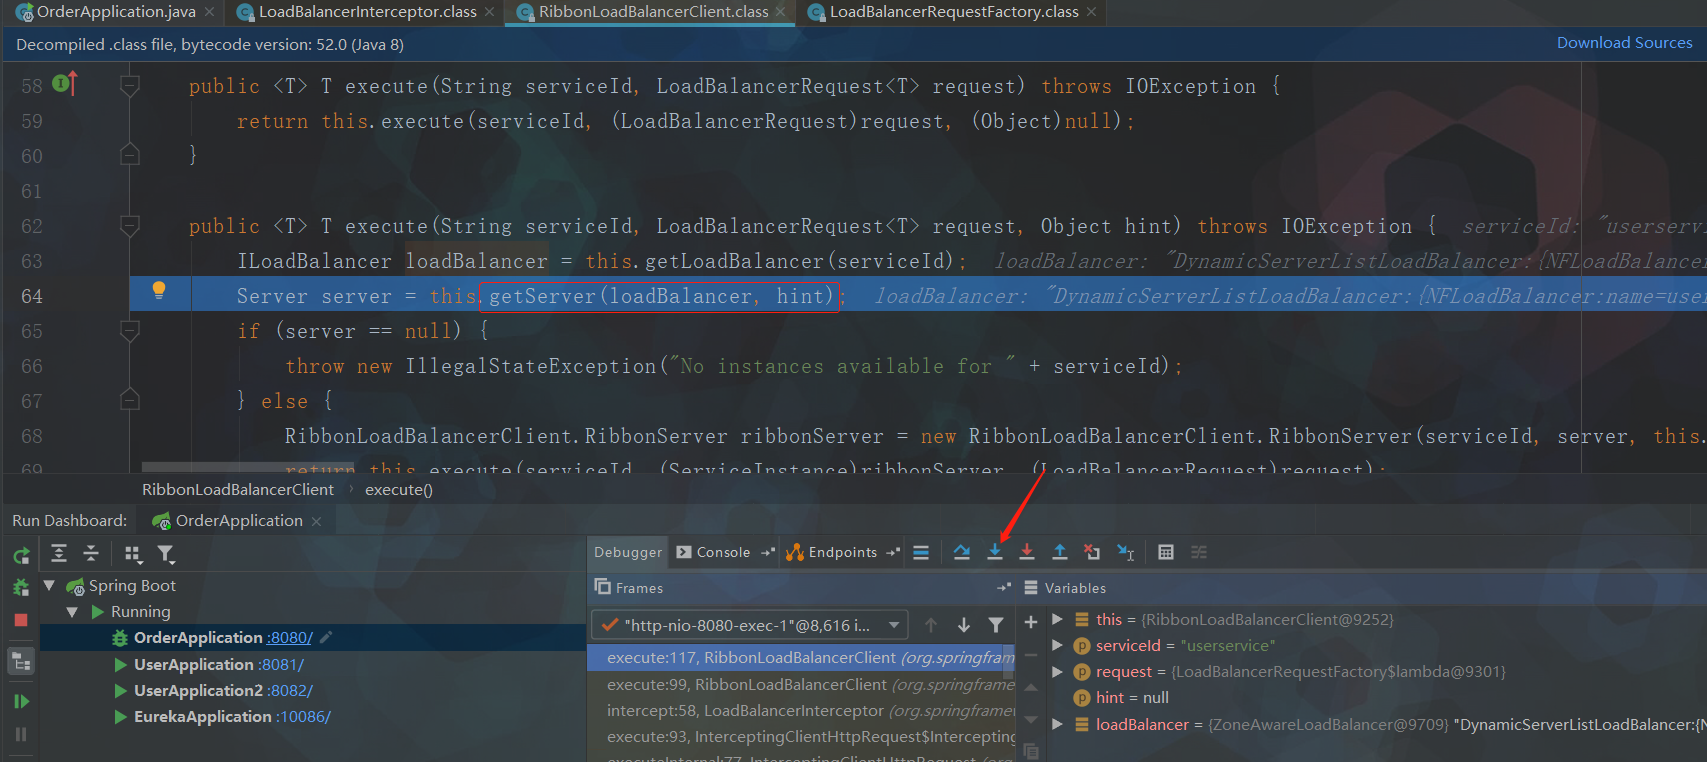
Task: Open the :8080/ port link
Action: pos(289,638)
